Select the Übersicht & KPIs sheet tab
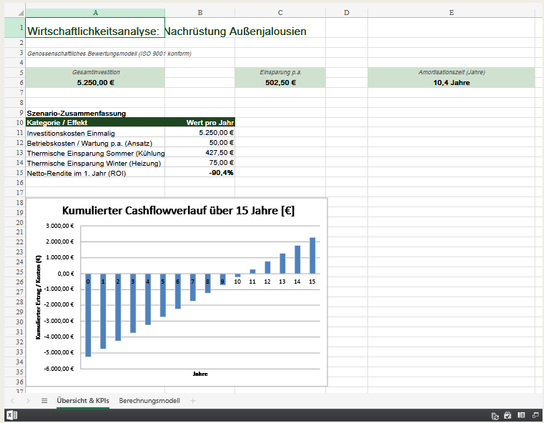544x423 pixels. click(83, 400)
